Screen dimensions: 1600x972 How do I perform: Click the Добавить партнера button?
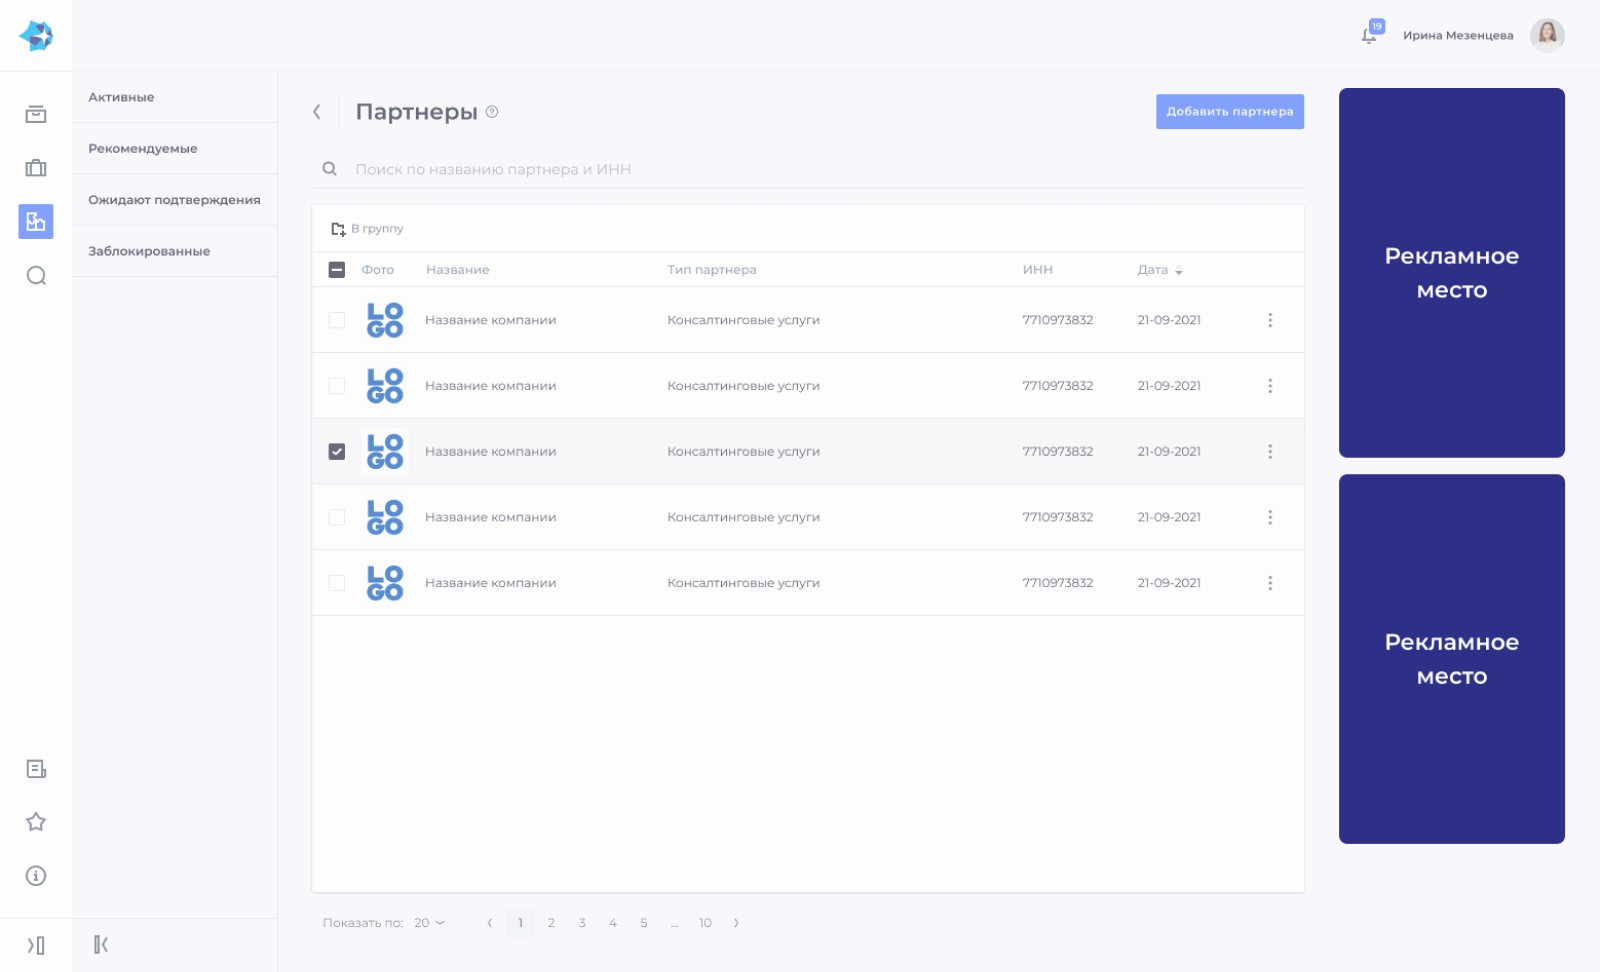(1230, 112)
